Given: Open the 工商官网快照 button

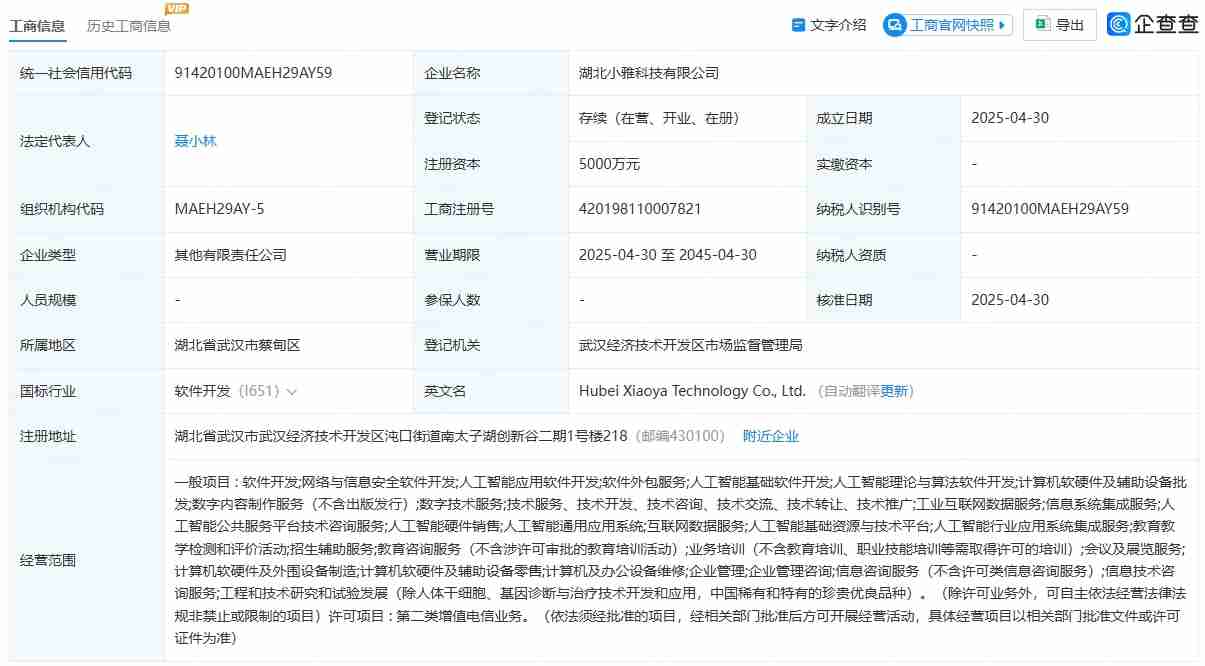Looking at the screenshot, I should 948,25.
